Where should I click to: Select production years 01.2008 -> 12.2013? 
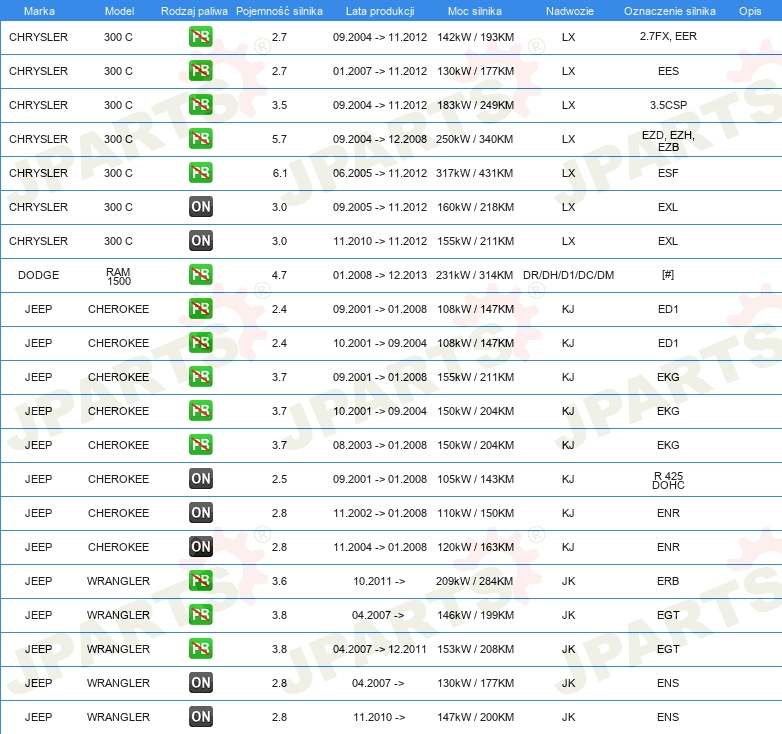(x=380, y=275)
